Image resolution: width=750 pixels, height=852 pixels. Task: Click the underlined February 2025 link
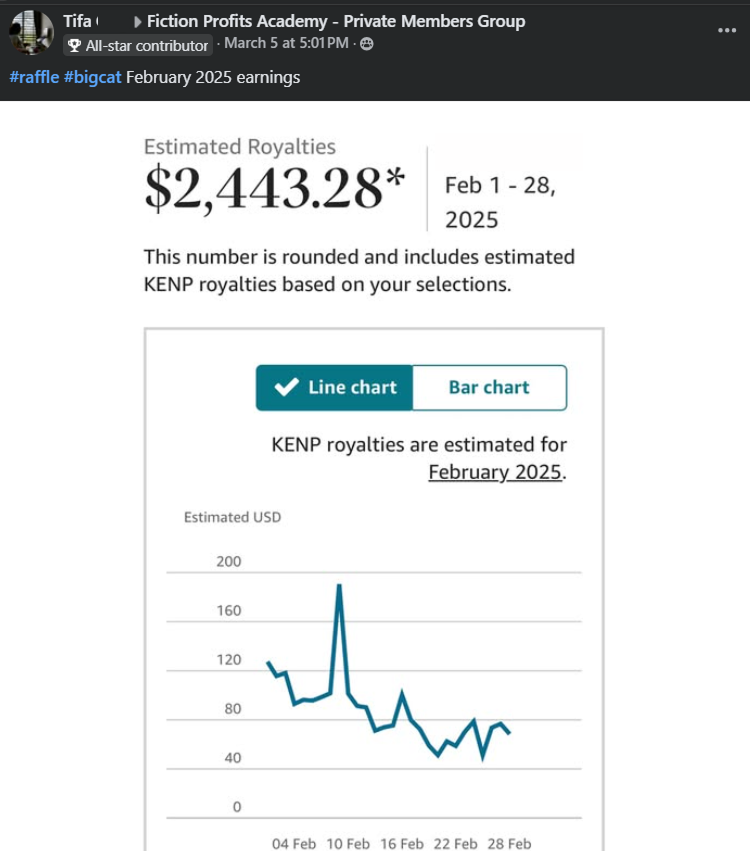click(x=495, y=472)
